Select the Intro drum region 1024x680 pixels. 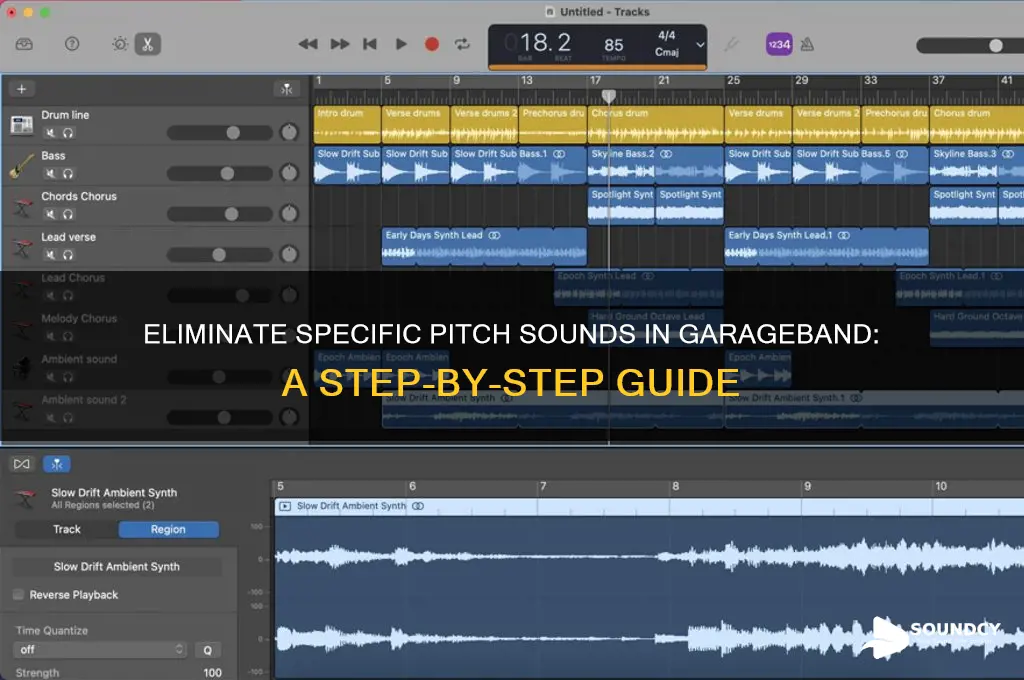click(x=347, y=125)
